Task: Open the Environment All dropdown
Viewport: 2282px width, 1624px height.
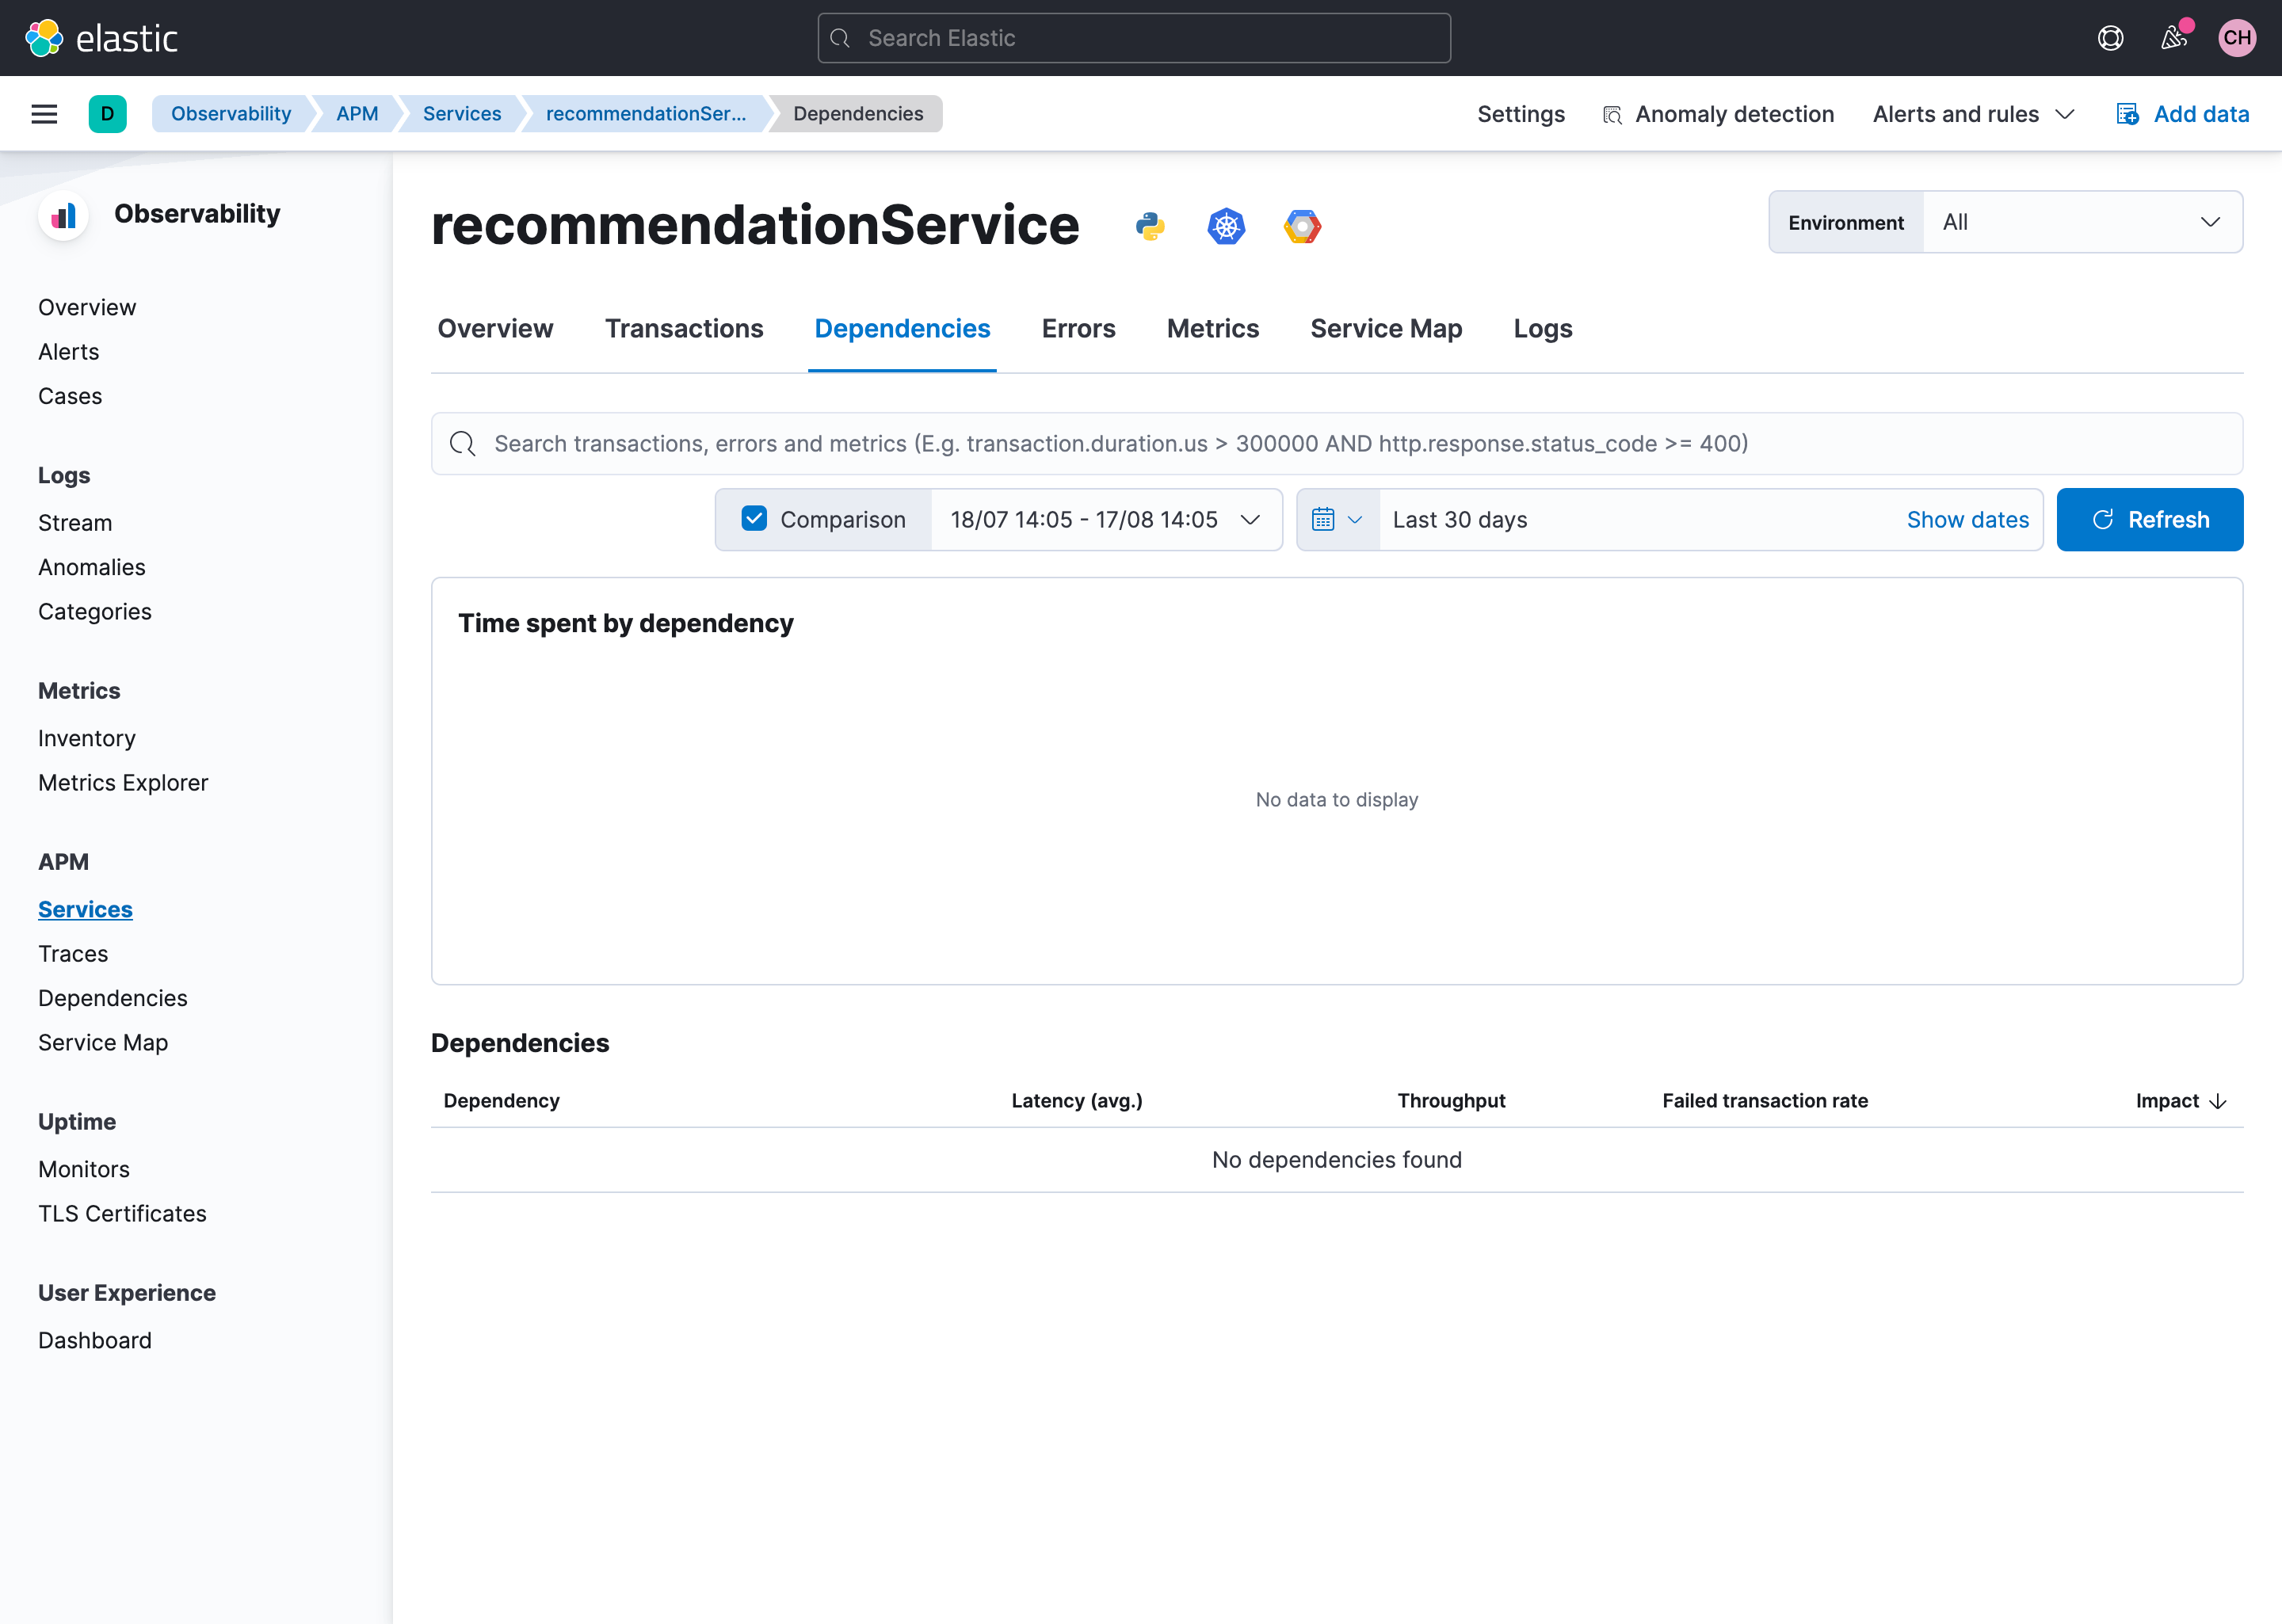Action: [x=2082, y=222]
